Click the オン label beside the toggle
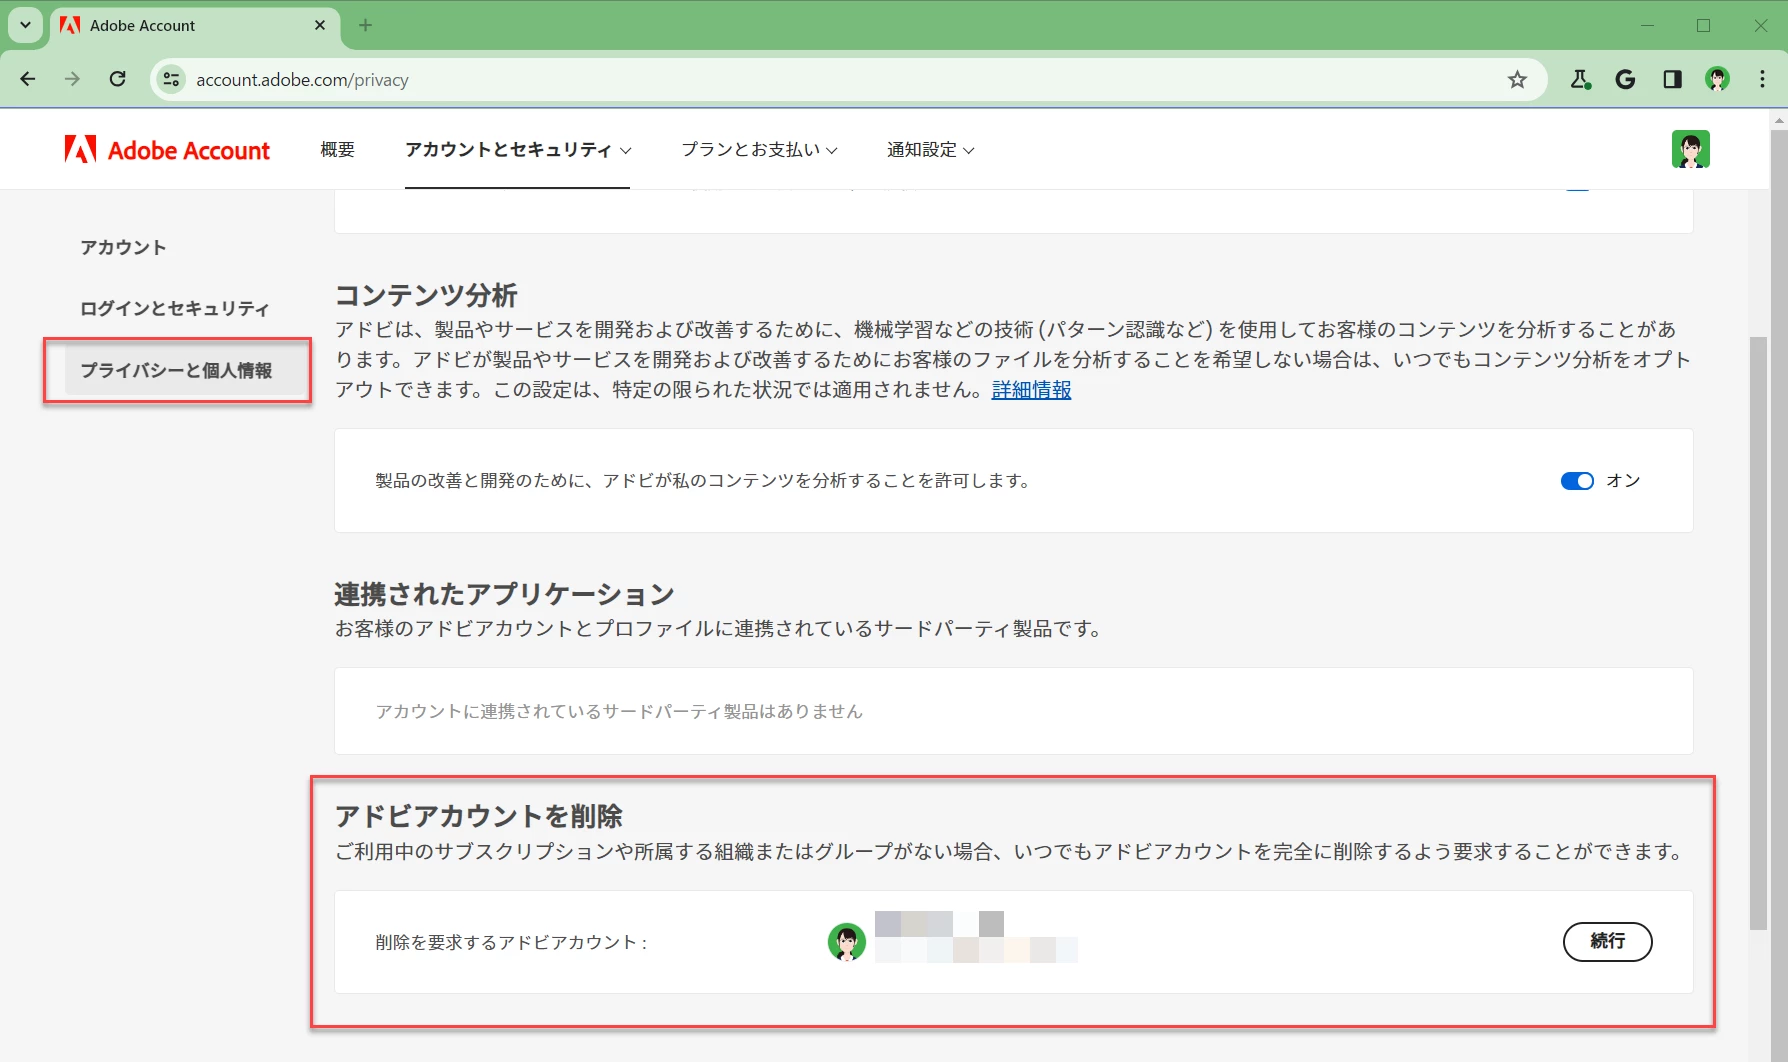 [1623, 481]
